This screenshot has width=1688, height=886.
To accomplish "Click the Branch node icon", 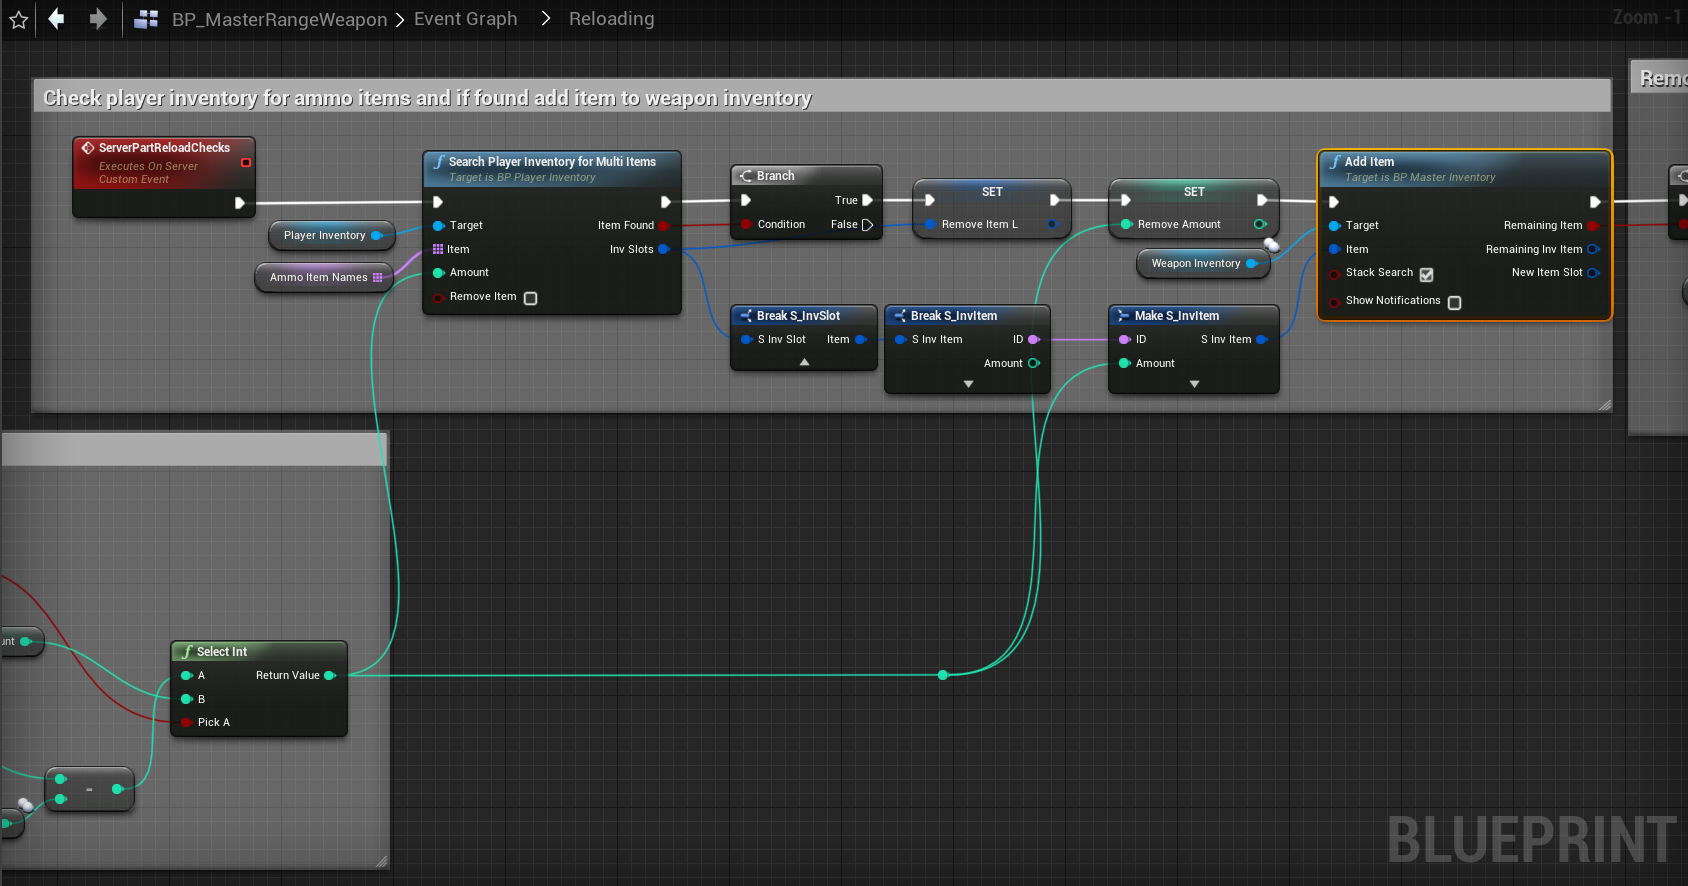I will (745, 176).
